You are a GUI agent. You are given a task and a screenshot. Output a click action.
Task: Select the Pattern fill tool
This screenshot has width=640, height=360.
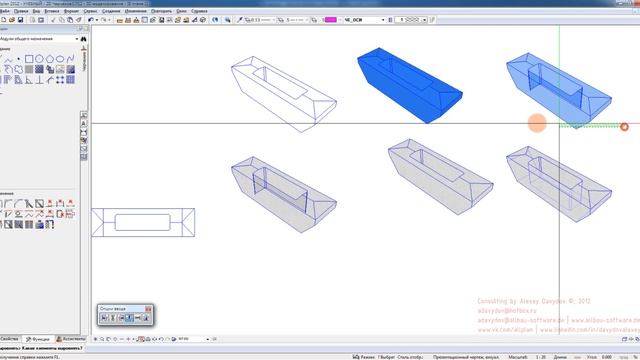[39, 69]
